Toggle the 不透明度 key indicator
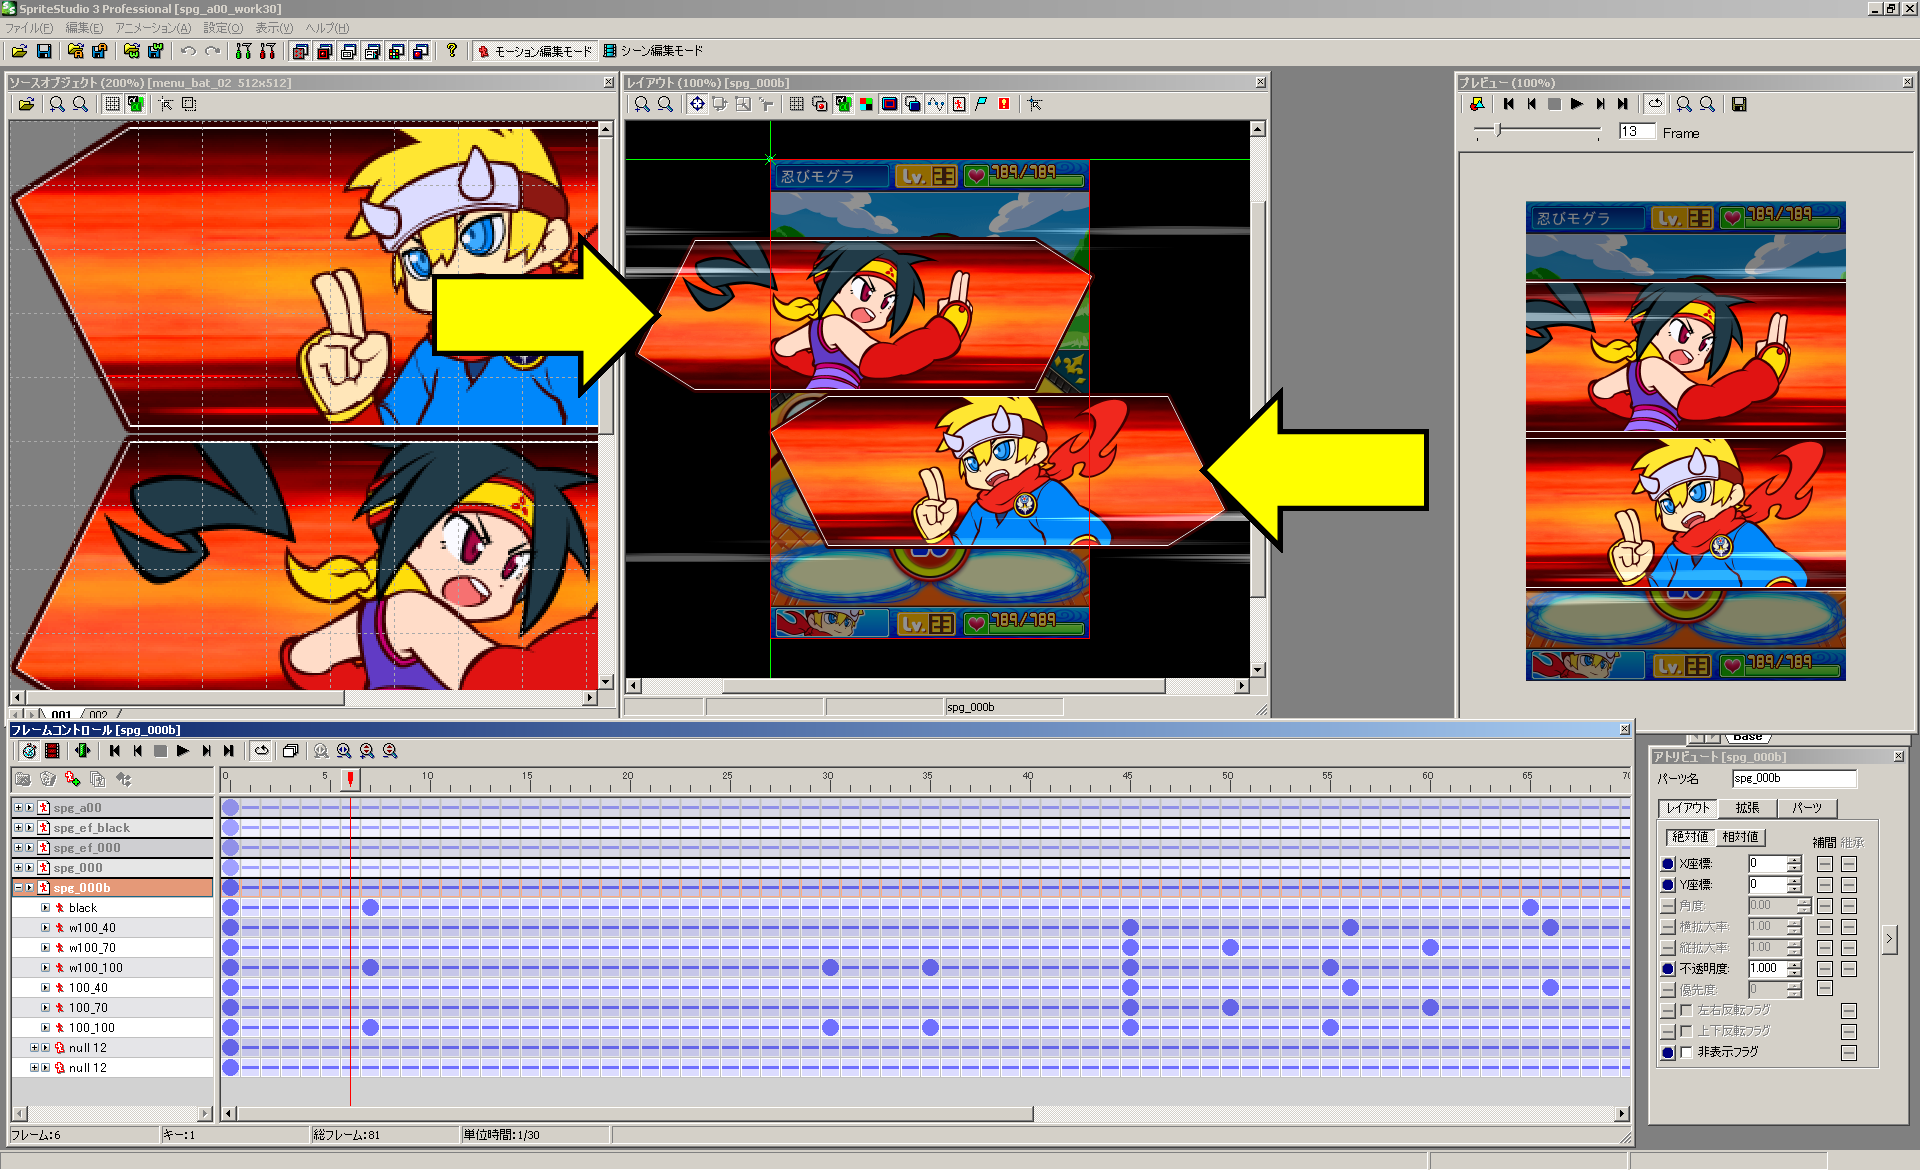Screen dimensions: 1920x1170 pos(1668,969)
